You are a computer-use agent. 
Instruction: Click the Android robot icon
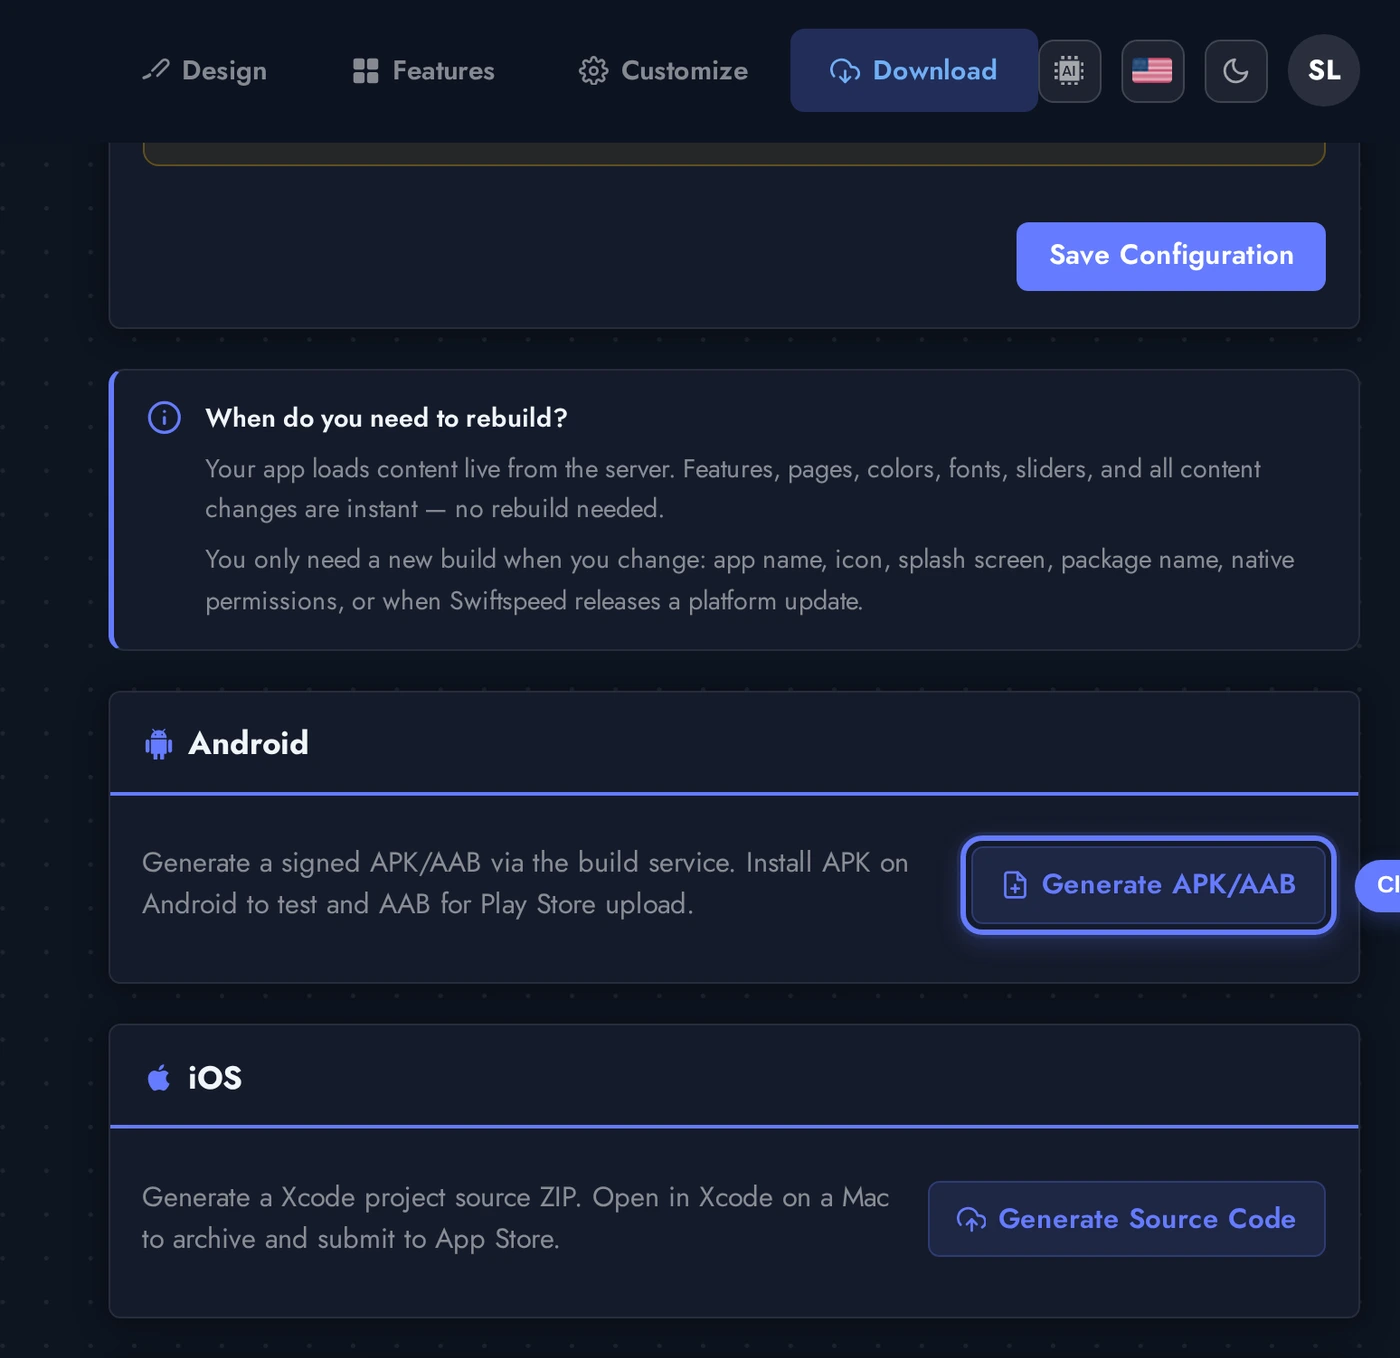coord(159,744)
